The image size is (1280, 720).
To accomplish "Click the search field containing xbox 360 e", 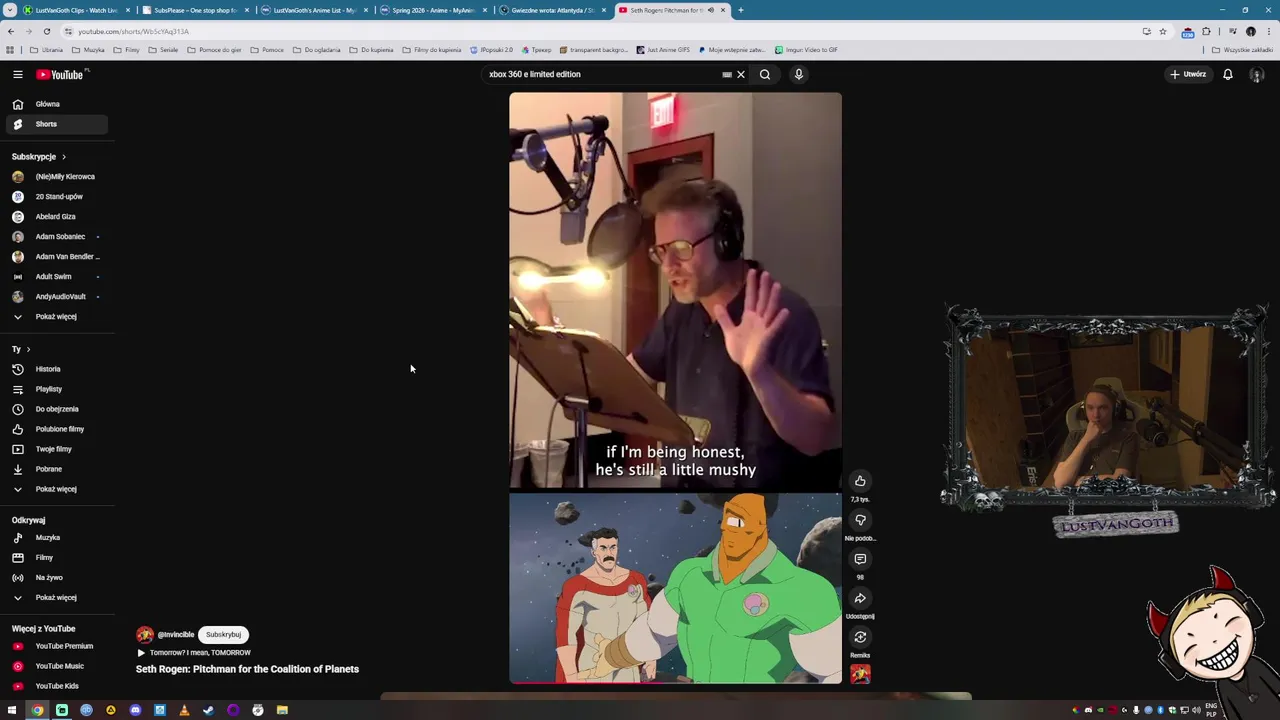I will pyautogui.click(x=600, y=74).
